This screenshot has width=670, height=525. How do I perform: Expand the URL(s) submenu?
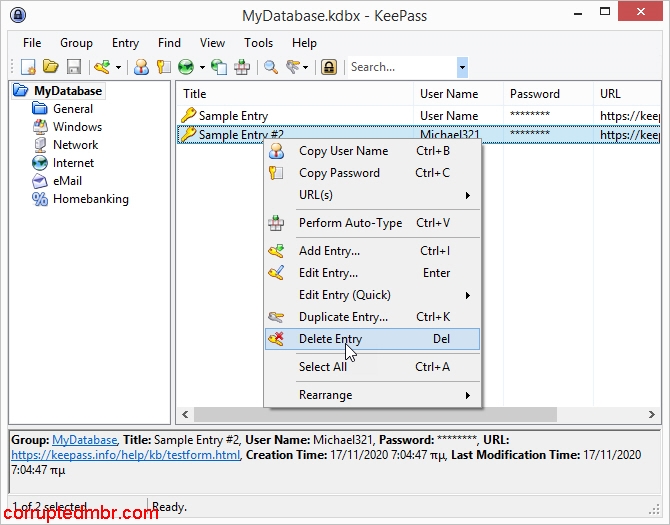point(372,195)
